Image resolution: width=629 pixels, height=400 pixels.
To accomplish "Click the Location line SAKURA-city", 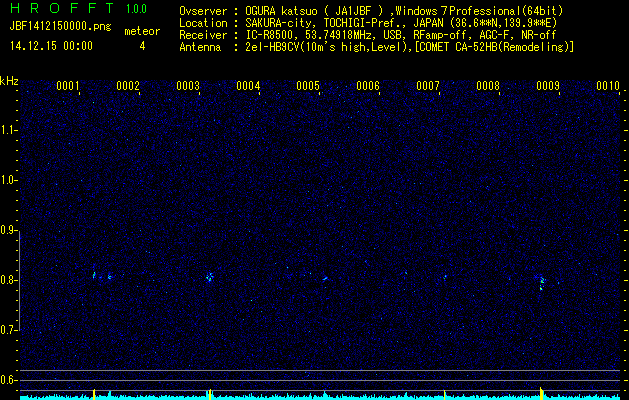I will point(368,23).
